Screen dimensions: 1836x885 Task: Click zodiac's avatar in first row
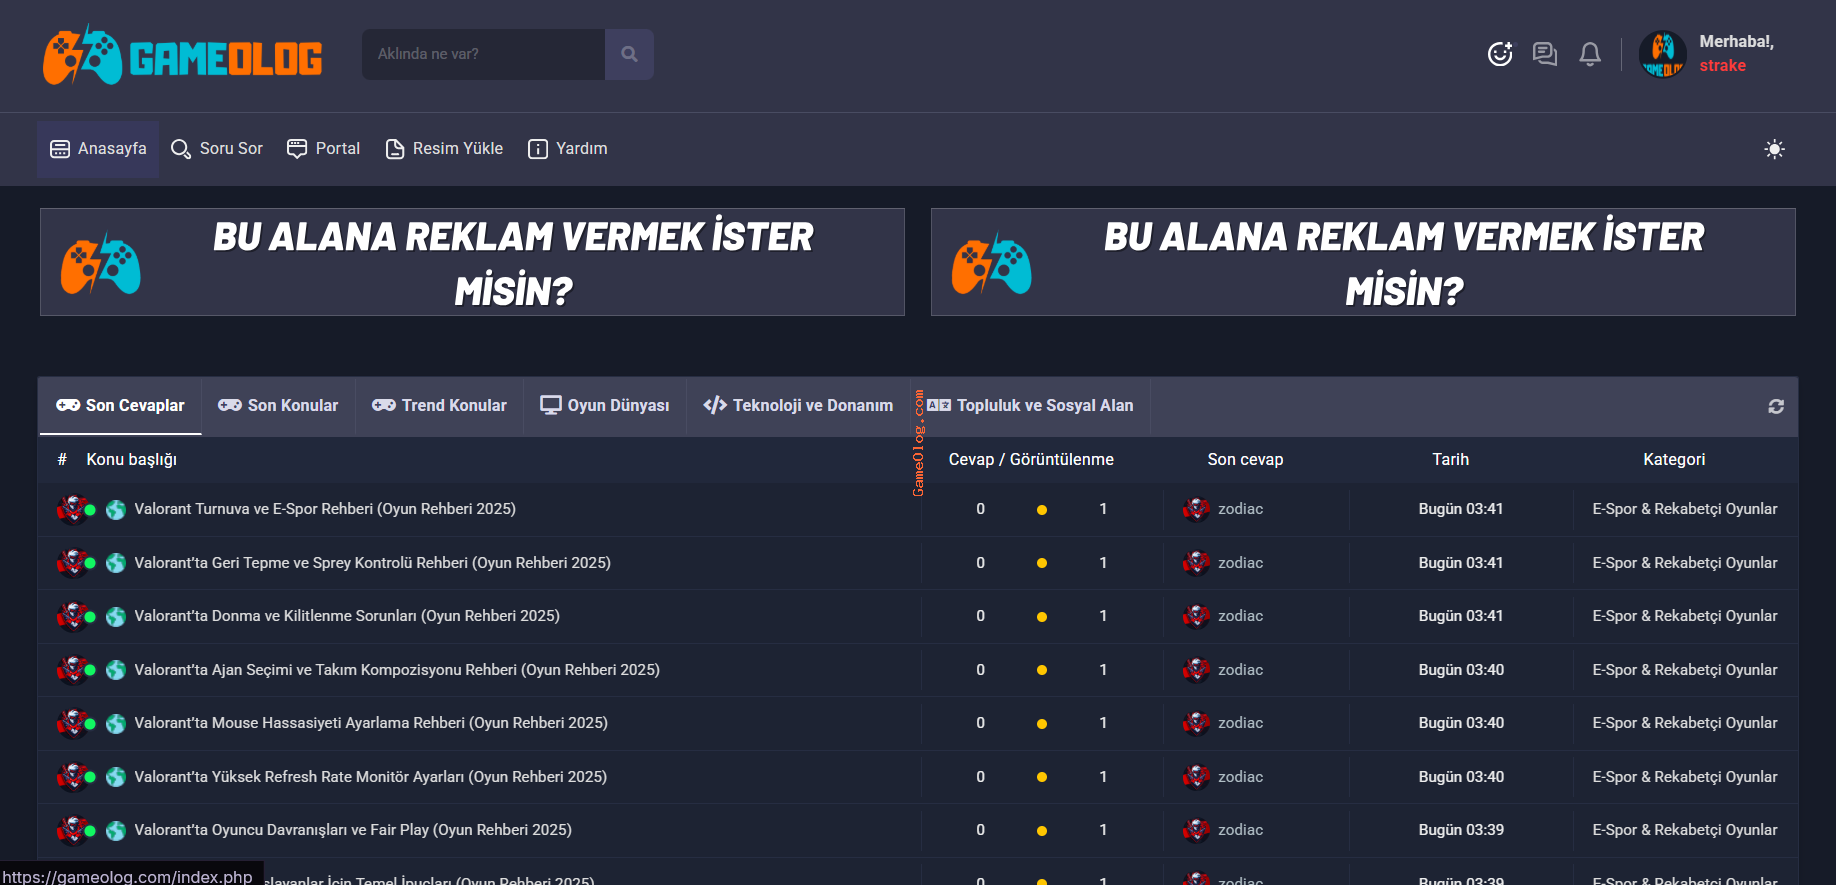[x=1196, y=509]
